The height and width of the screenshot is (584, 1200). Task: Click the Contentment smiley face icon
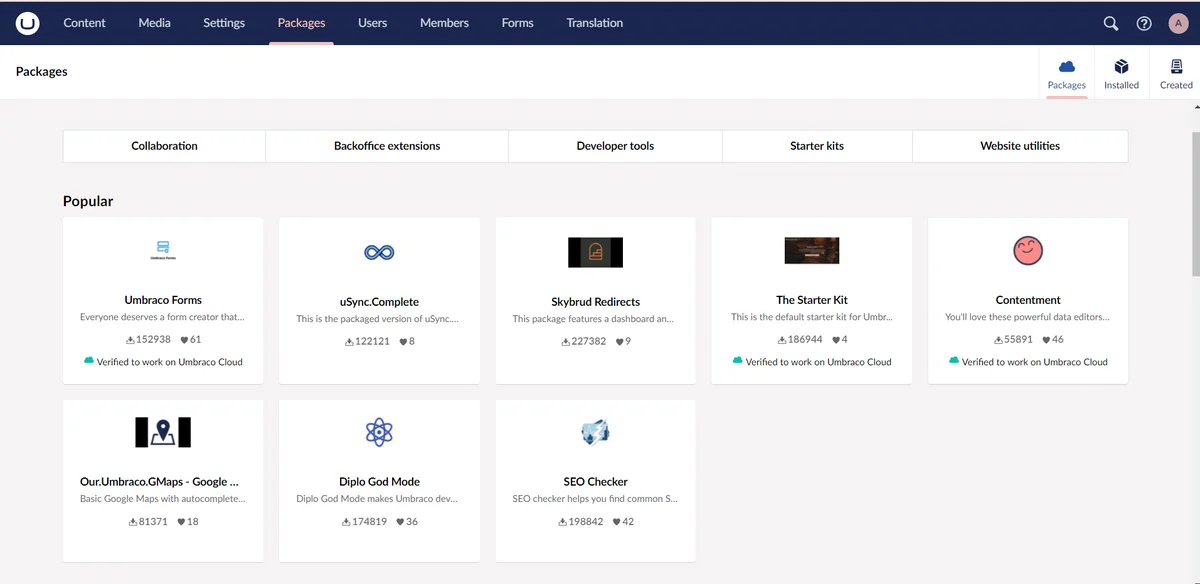(x=1028, y=250)
